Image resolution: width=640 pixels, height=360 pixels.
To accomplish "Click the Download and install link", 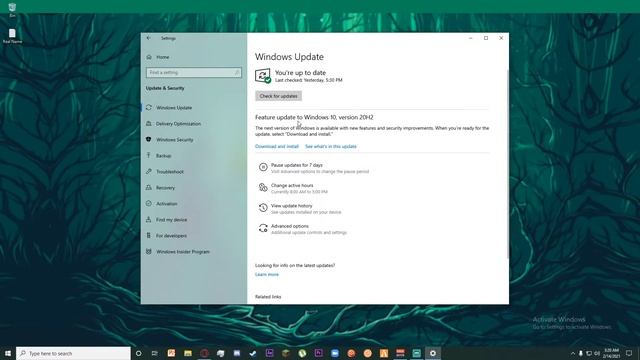I will [277, 146].
